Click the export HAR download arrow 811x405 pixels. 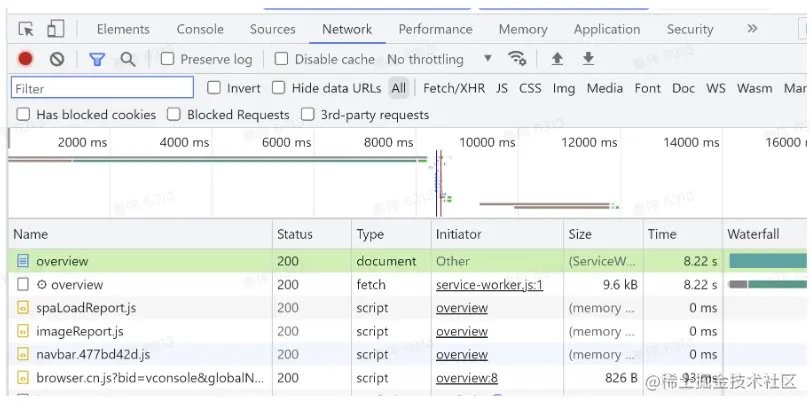tap(588, 59)
